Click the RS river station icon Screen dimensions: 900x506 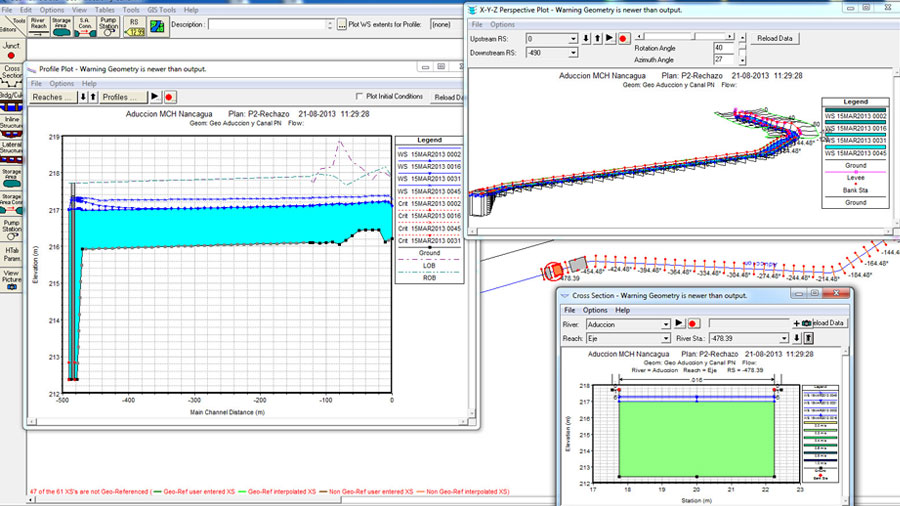pos(134,25)
